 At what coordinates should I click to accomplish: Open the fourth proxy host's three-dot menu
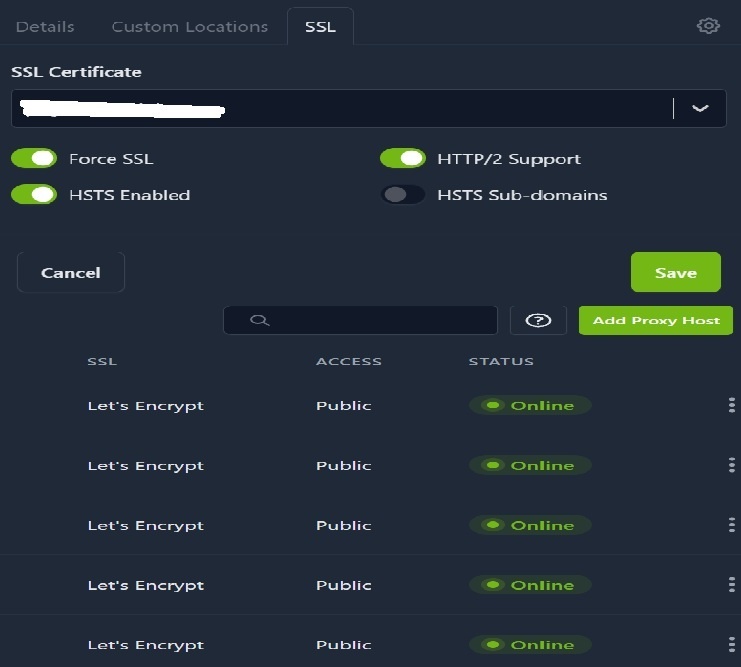click(x=731, y=585)
